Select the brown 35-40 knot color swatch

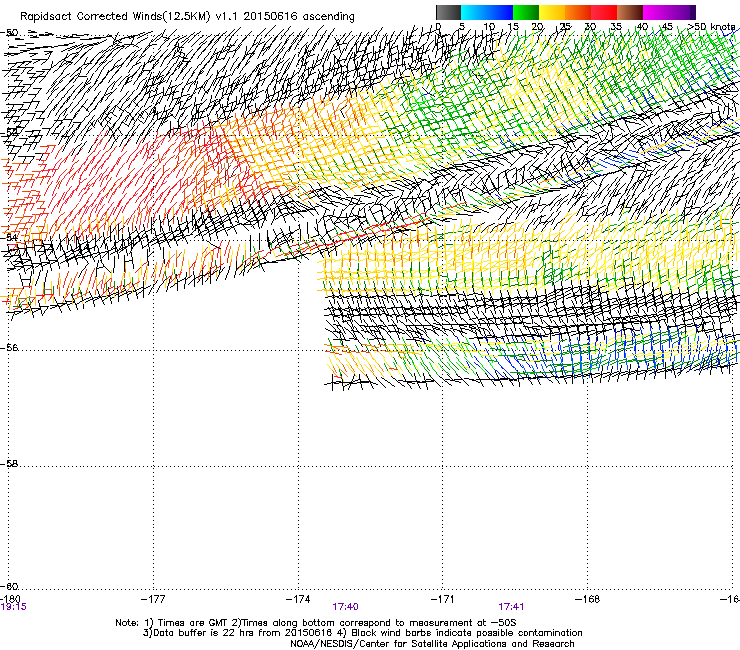630,12
